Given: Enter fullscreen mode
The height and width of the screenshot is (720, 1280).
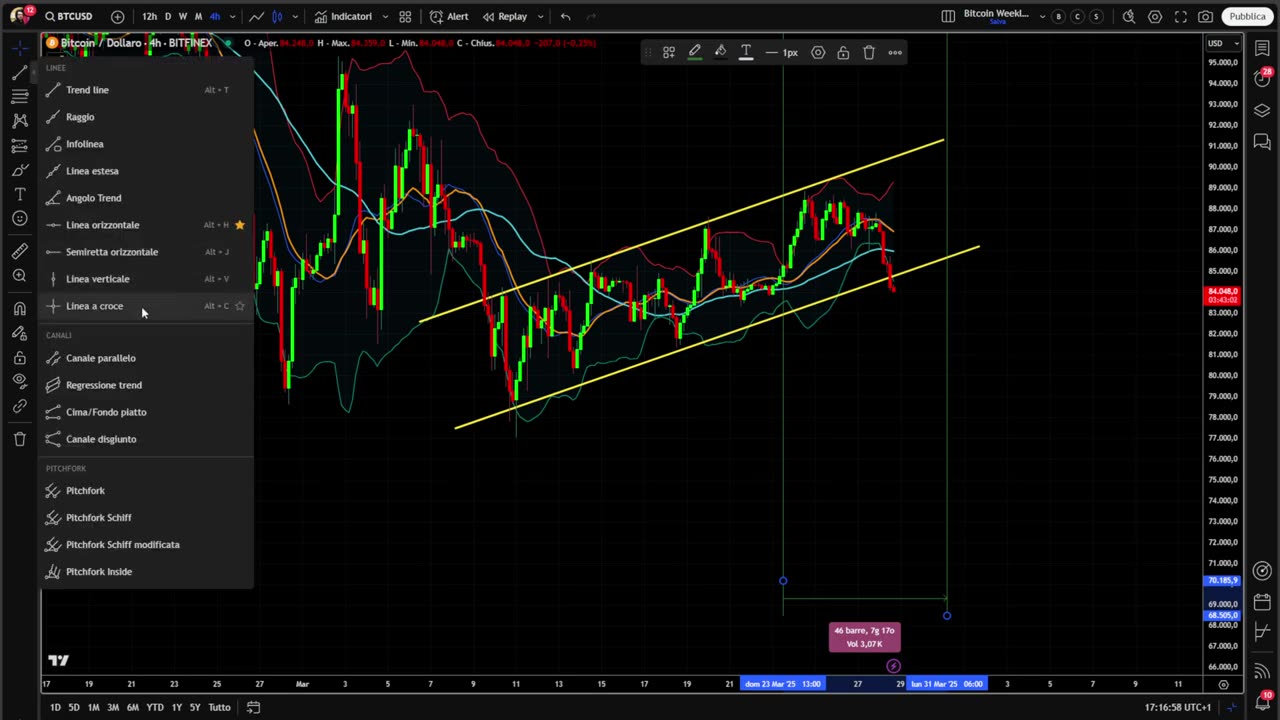Looking at the screenshot, I should [1181, 16].
